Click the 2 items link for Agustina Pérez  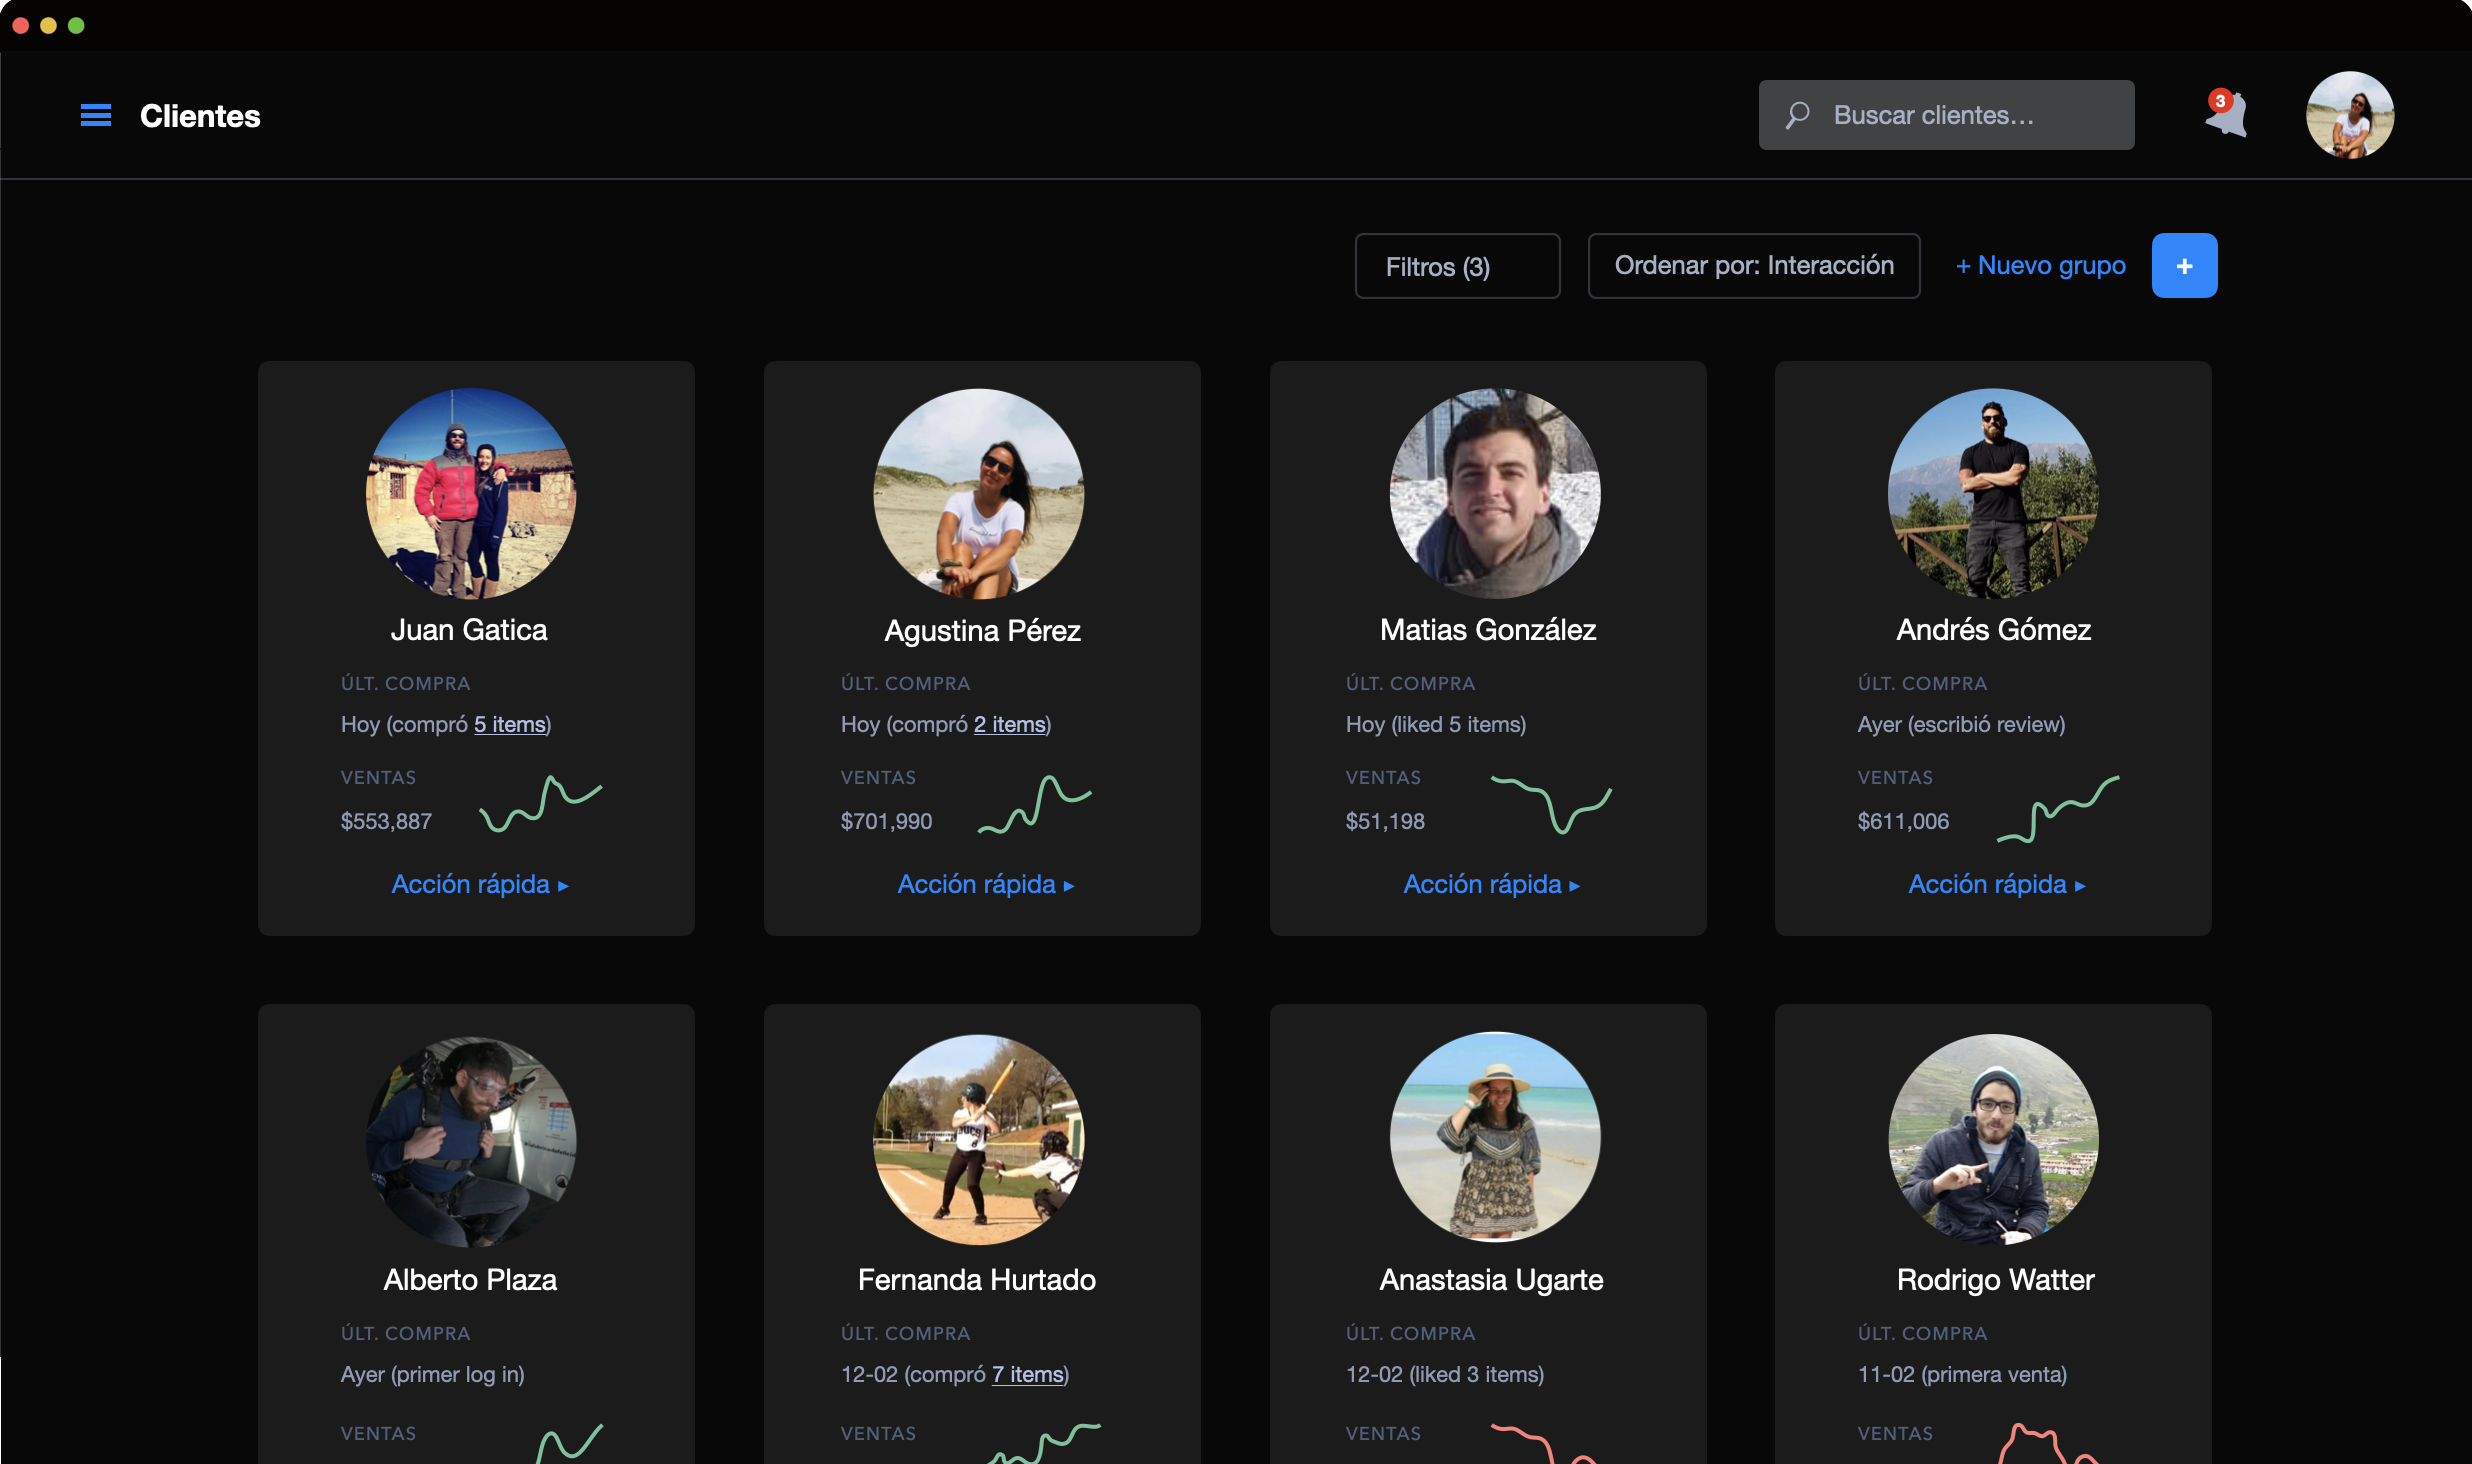pyautogui.click(x=1010, y=725)
